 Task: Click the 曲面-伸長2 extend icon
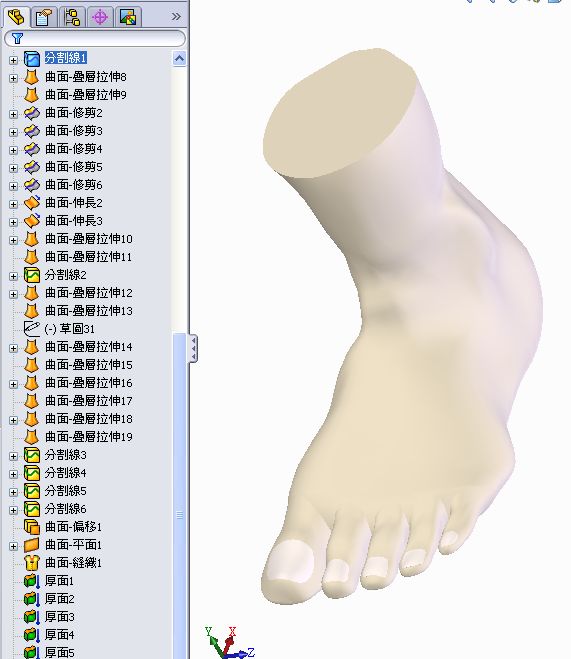coord(32,203)
